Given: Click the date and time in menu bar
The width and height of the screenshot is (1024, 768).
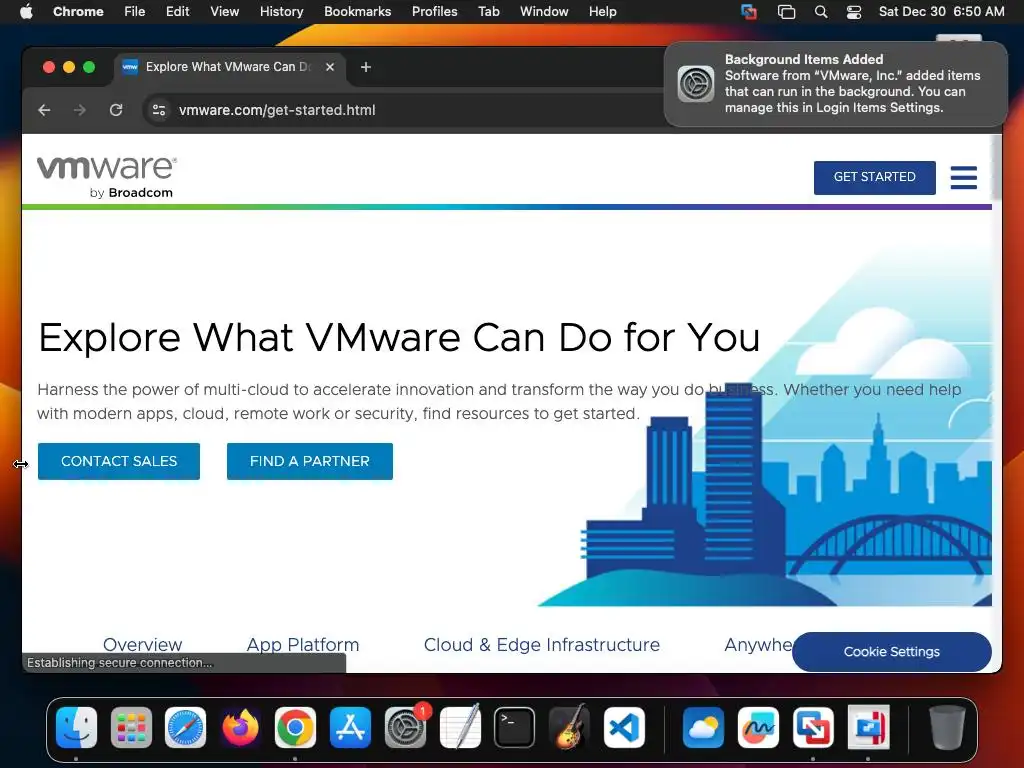Looking at the screenshot, I should 941,12.
